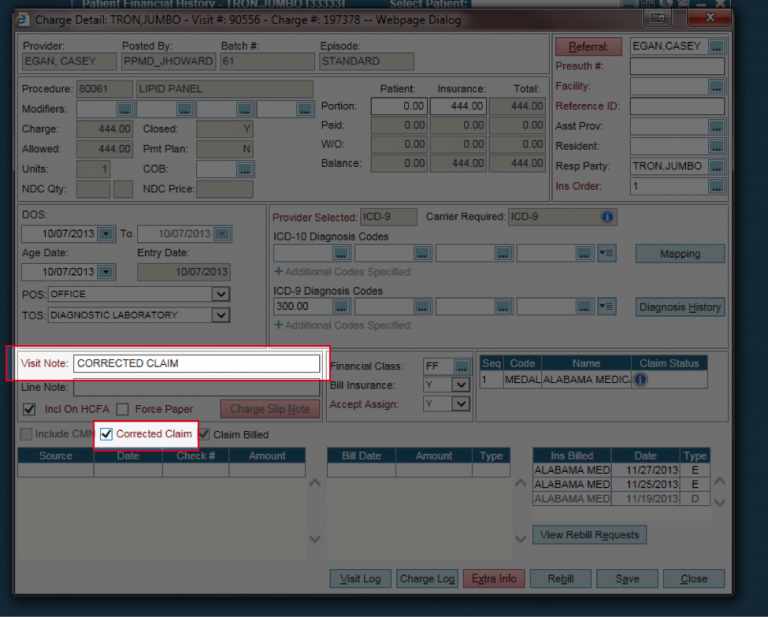Open Financial Class FF lookup button
Viewport: 768px width, 617px height.
tap(461, 366)
